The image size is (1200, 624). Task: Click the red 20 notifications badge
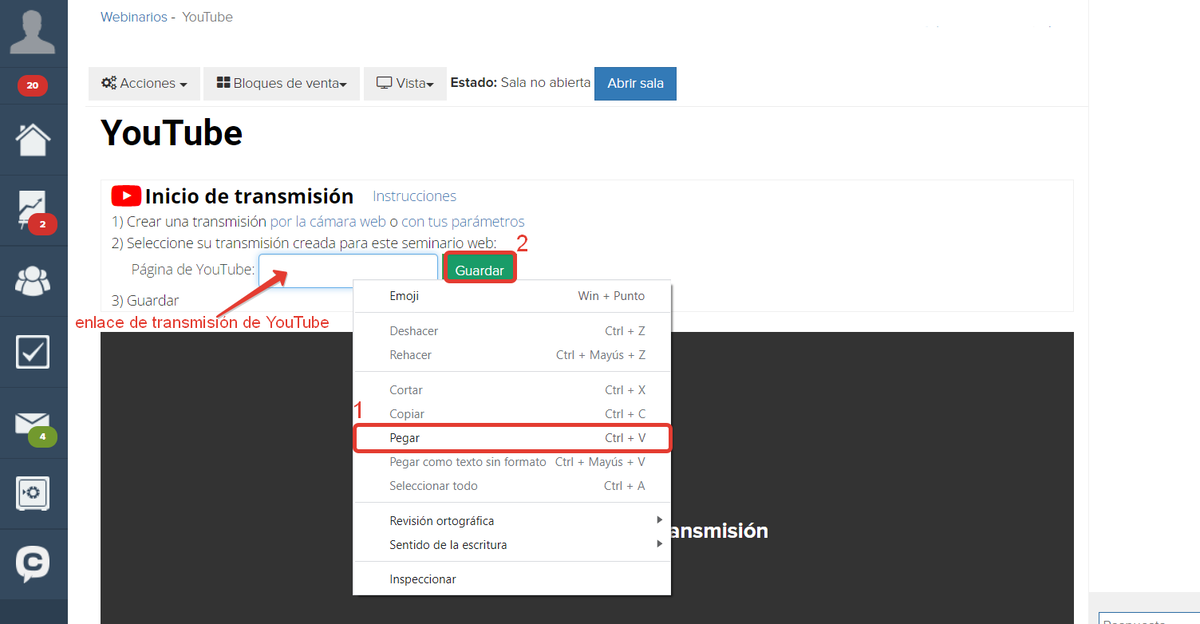coord(32,86)
